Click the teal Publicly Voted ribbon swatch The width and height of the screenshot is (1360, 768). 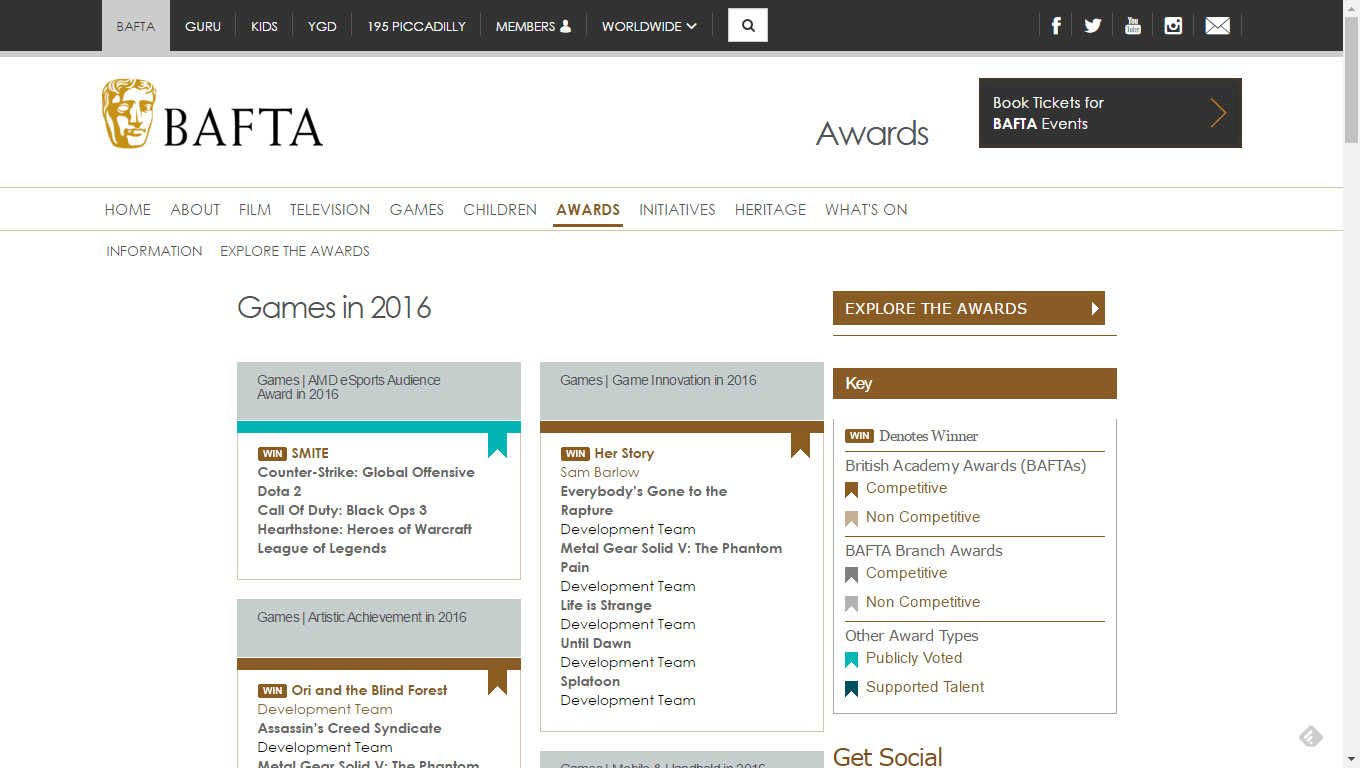(x=852, y=659)
